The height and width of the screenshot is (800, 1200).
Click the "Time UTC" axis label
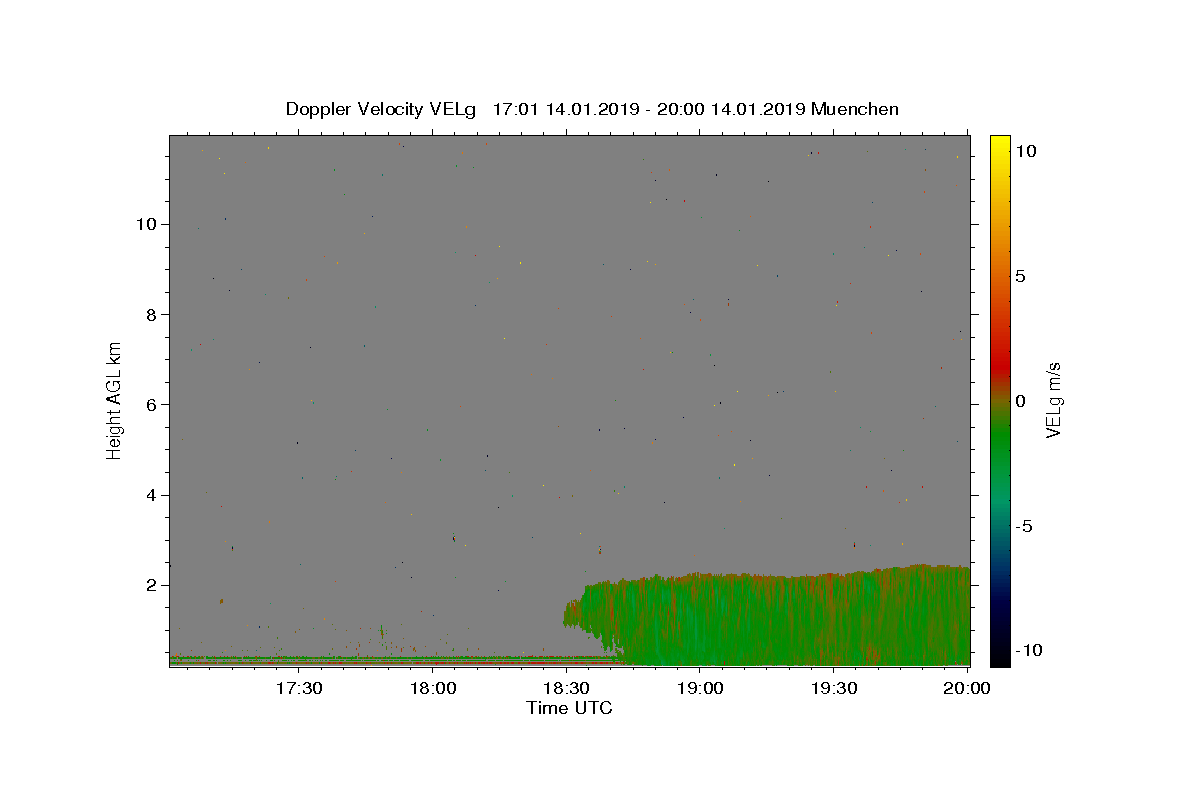(569, 708)
